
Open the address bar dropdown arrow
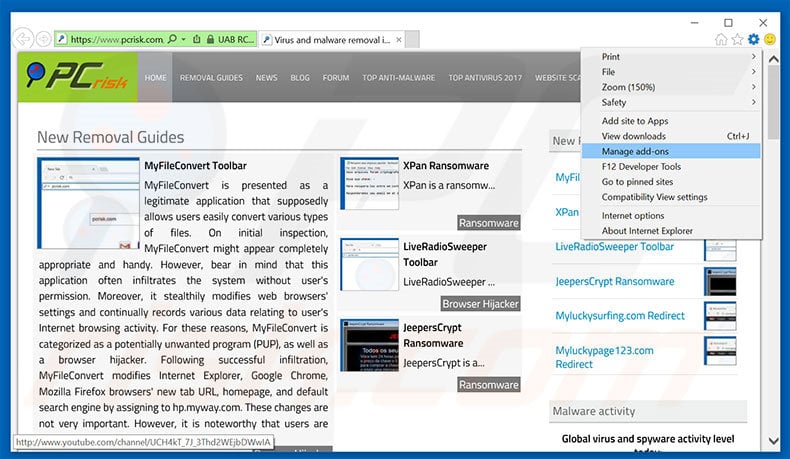tap(183, 39)
